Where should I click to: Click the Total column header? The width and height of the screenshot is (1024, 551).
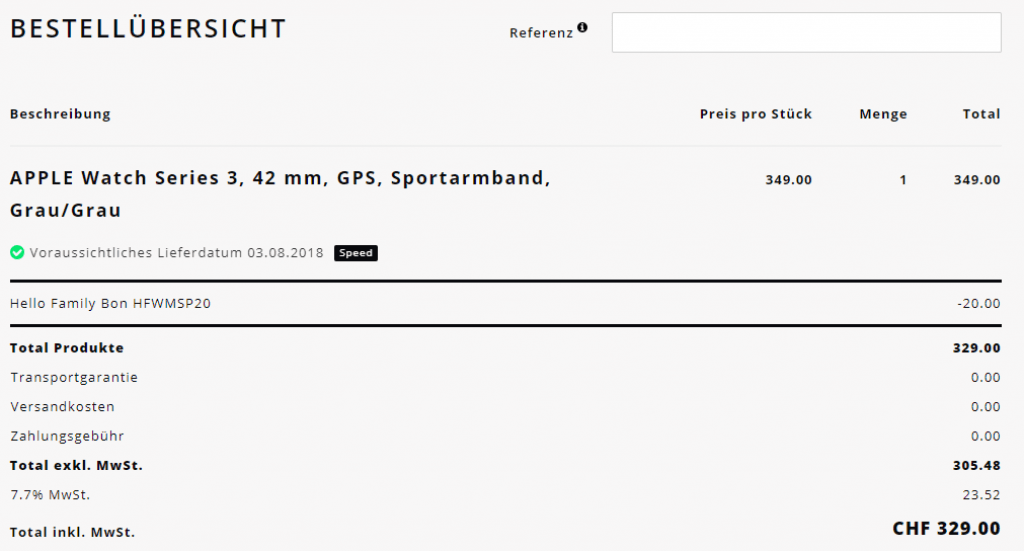tap(982, 114)
